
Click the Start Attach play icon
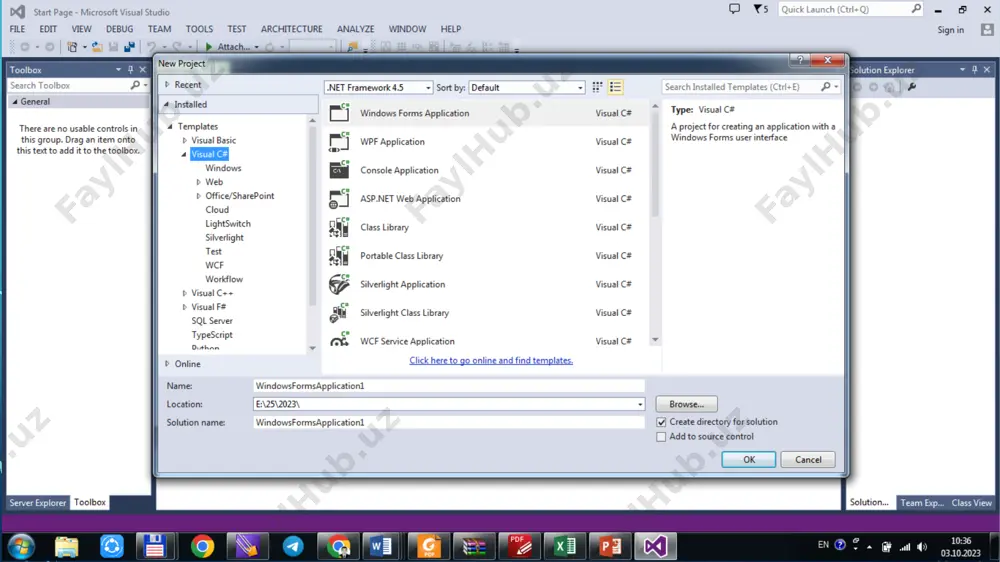point(209,47)
